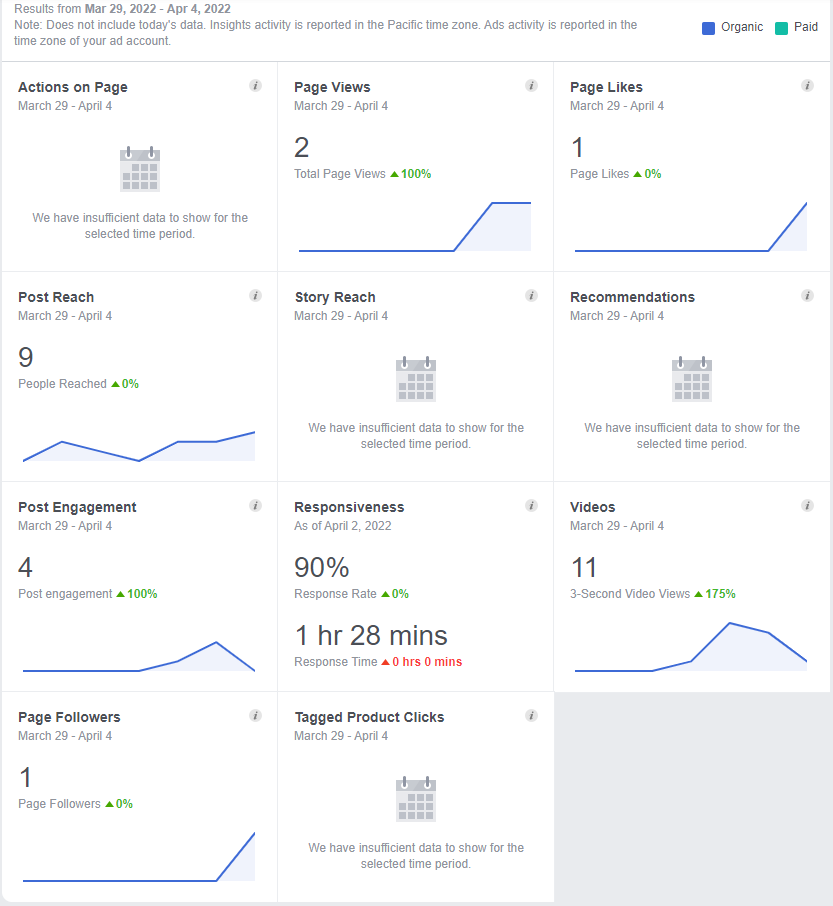Click the Story Reach info icon

[531, 296]
